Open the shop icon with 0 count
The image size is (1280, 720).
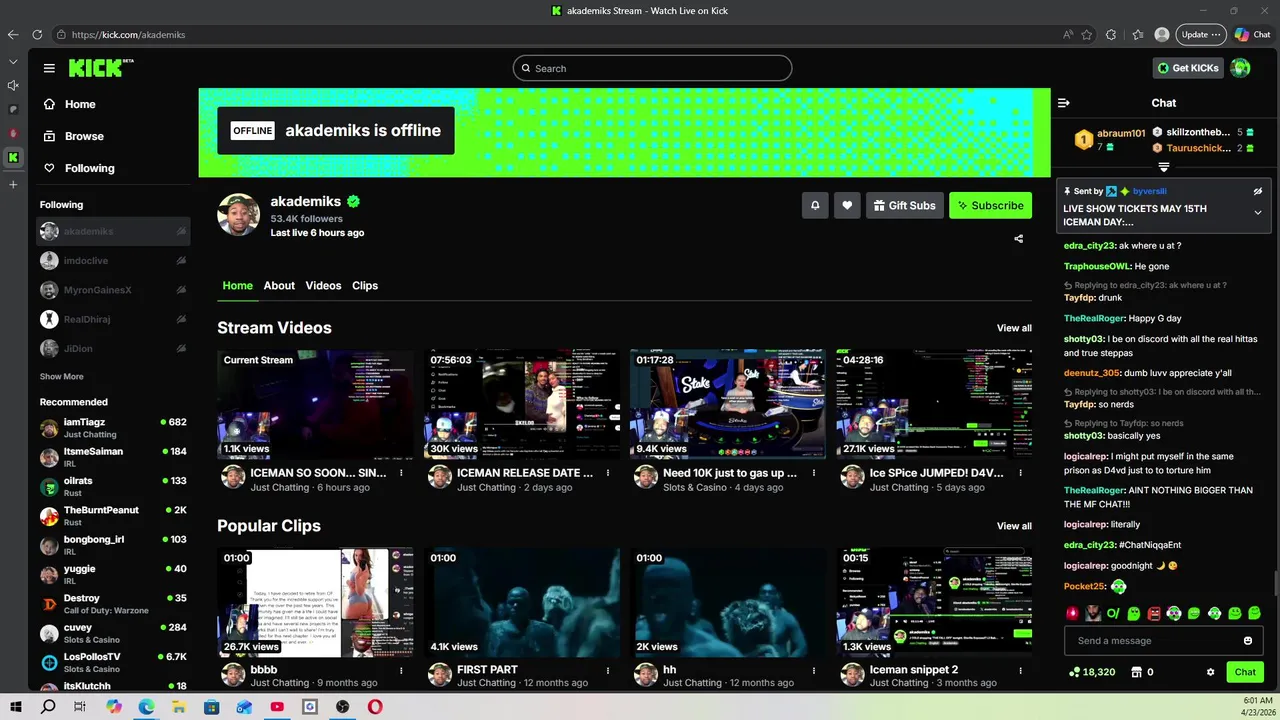[1136, 672]
